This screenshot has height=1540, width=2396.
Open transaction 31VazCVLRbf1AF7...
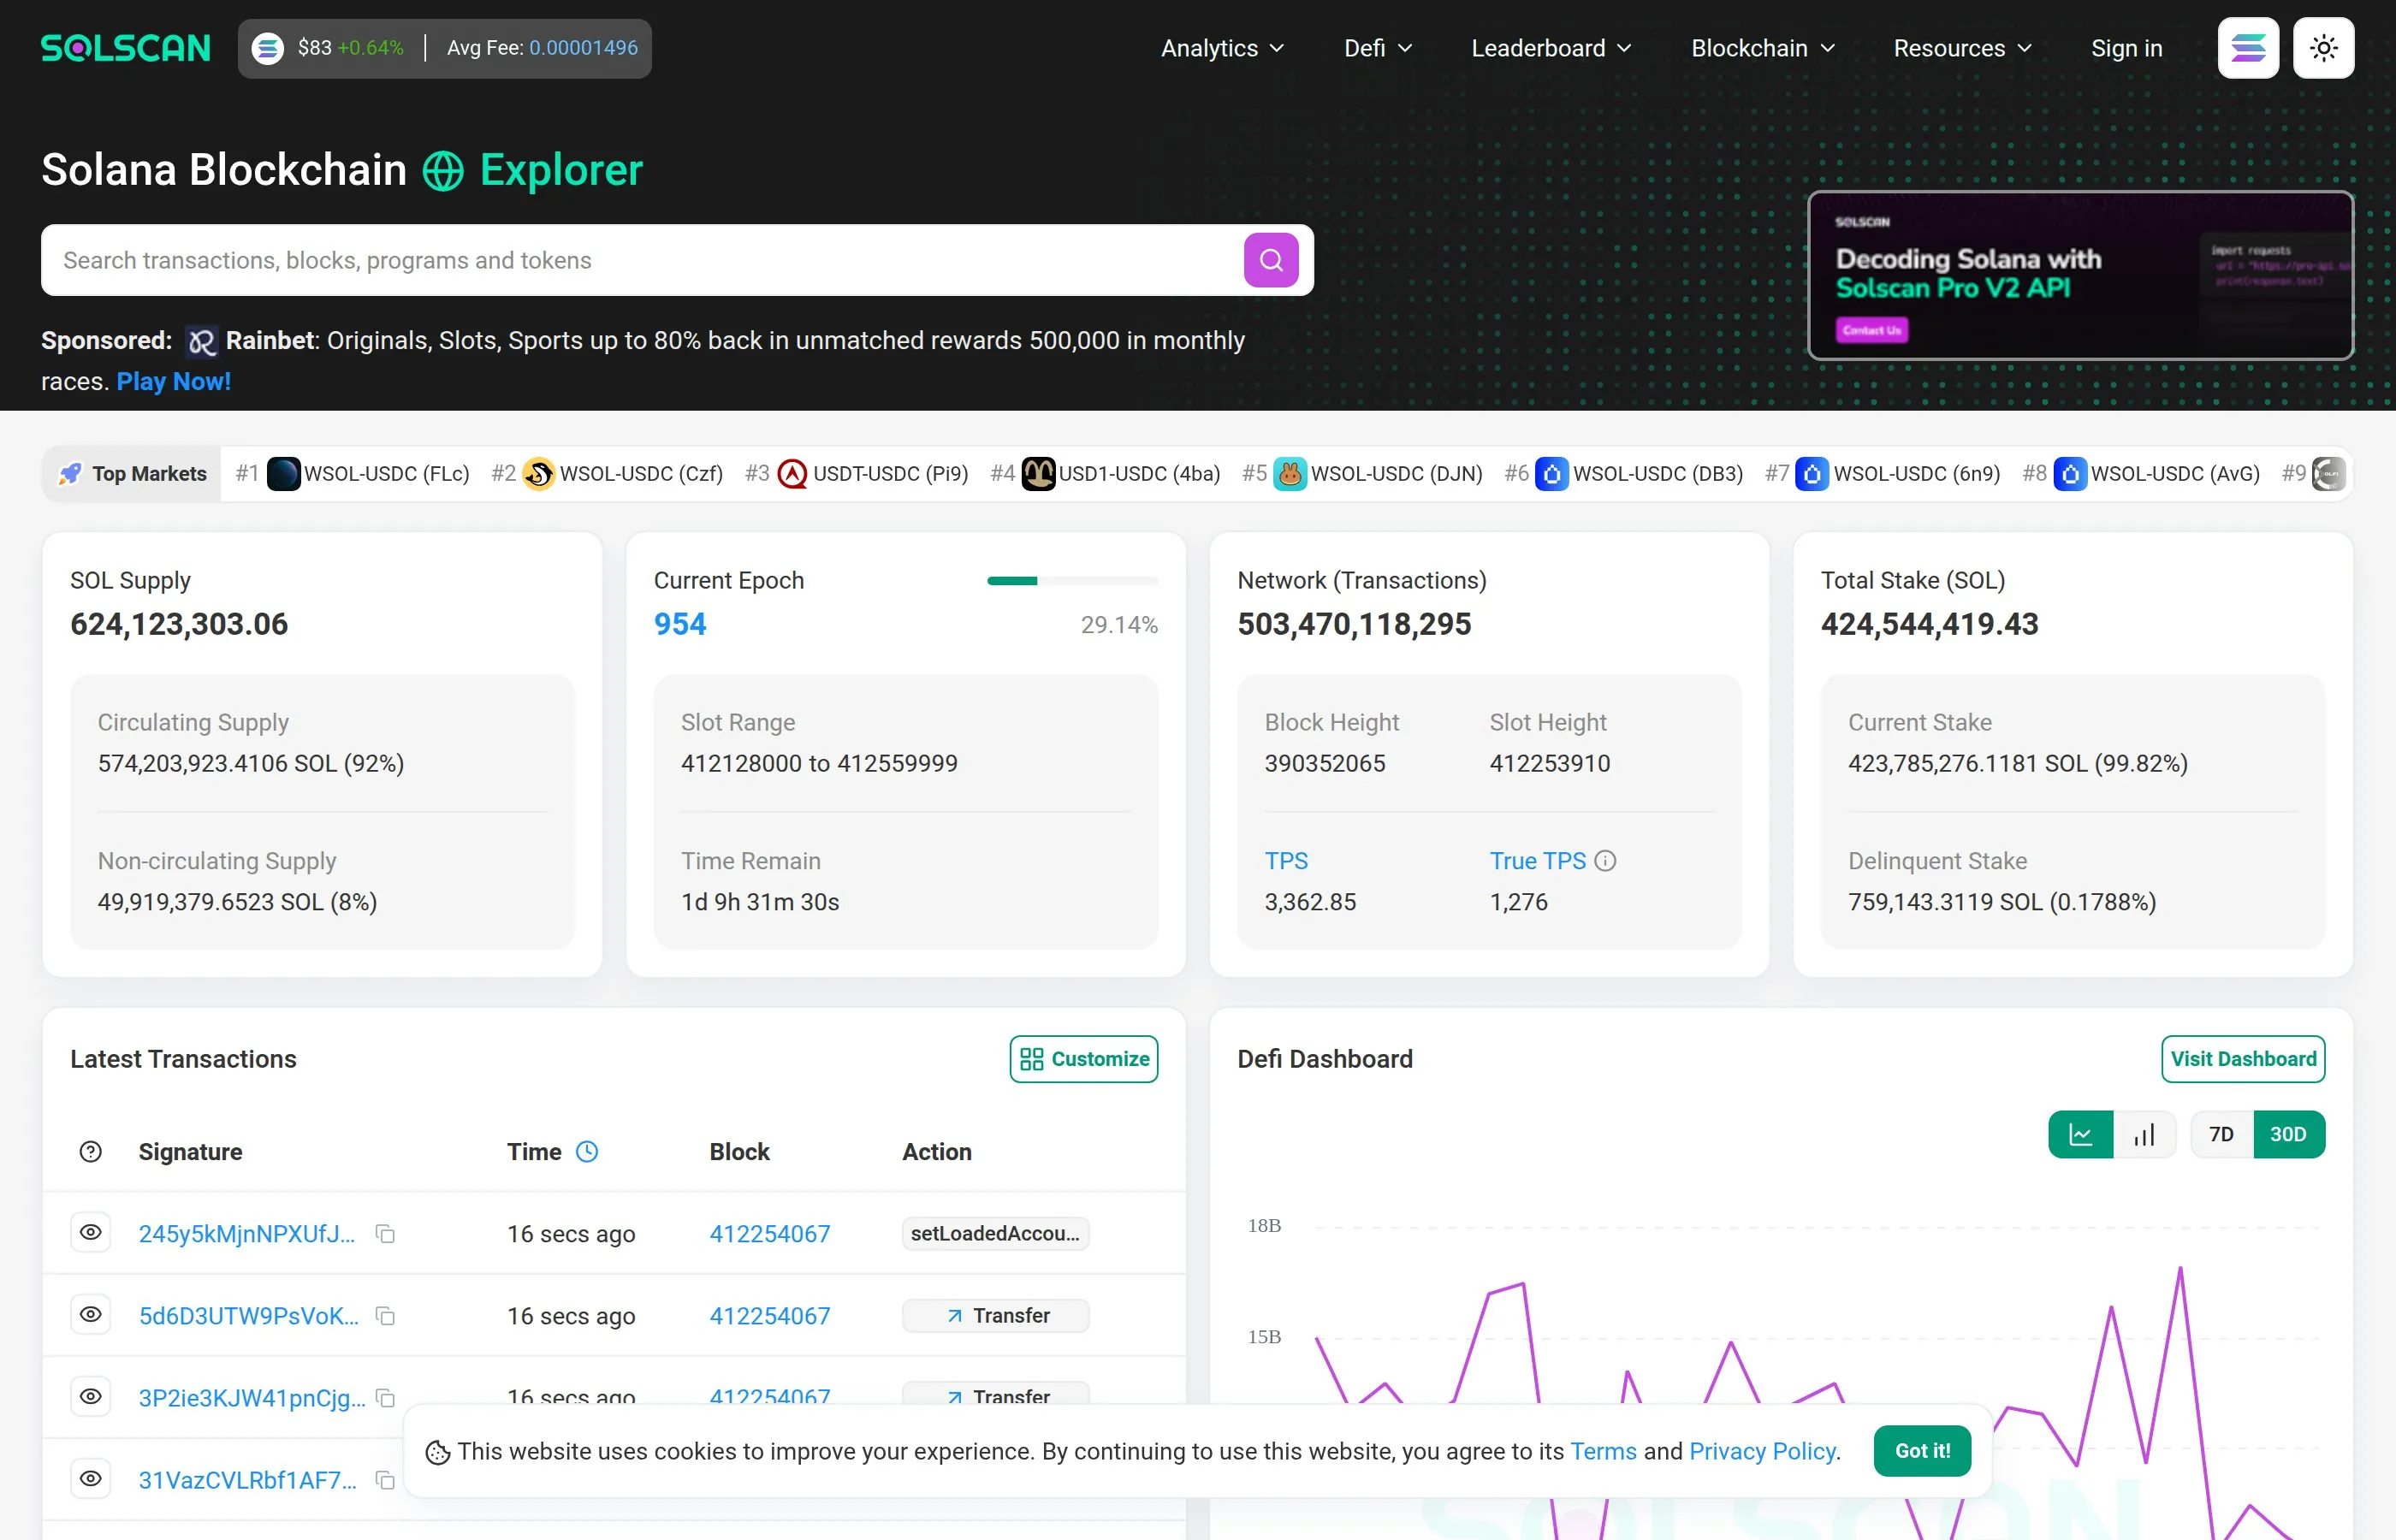[x=248, y=1480]
